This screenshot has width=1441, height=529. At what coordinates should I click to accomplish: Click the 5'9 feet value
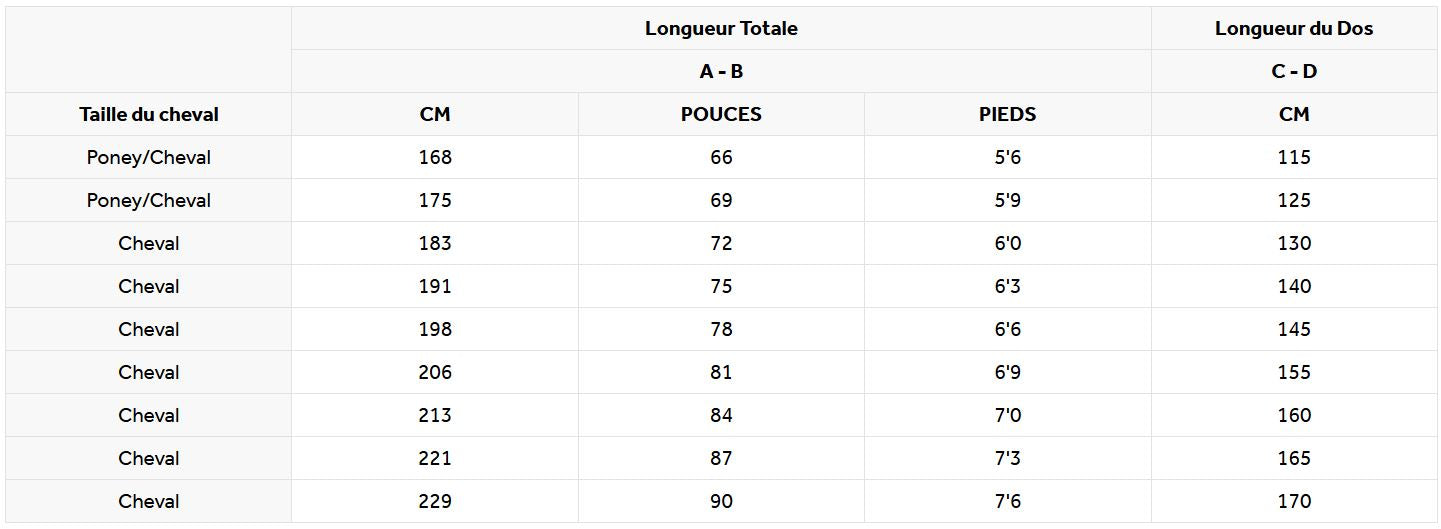pyautogui.click(x=1007, y=200)
